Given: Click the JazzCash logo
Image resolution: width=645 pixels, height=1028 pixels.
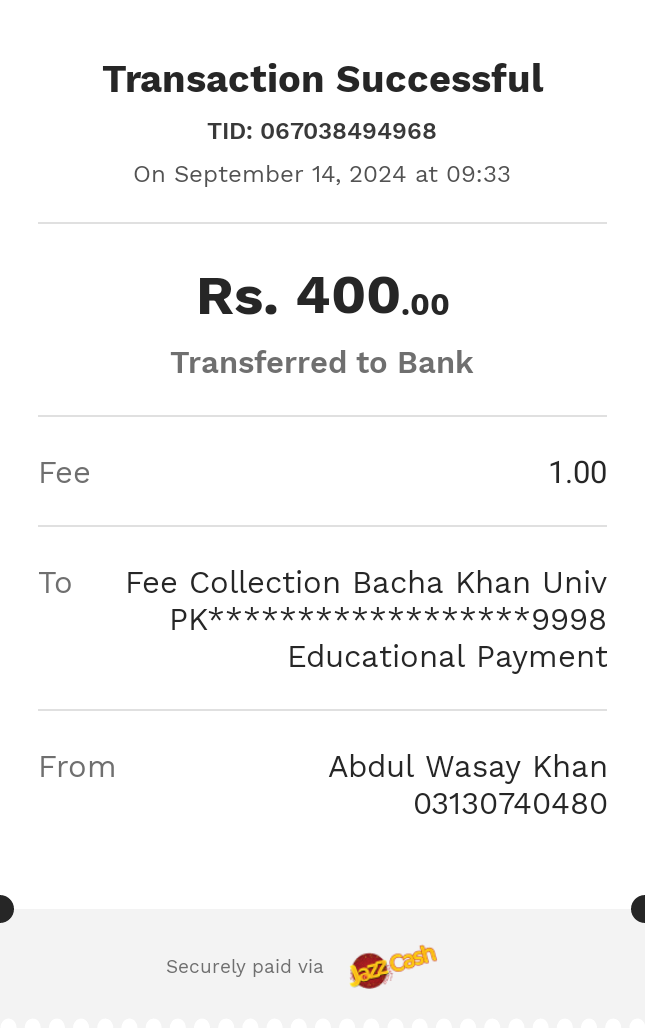Looking at the screenshot, I should [393, 966].
